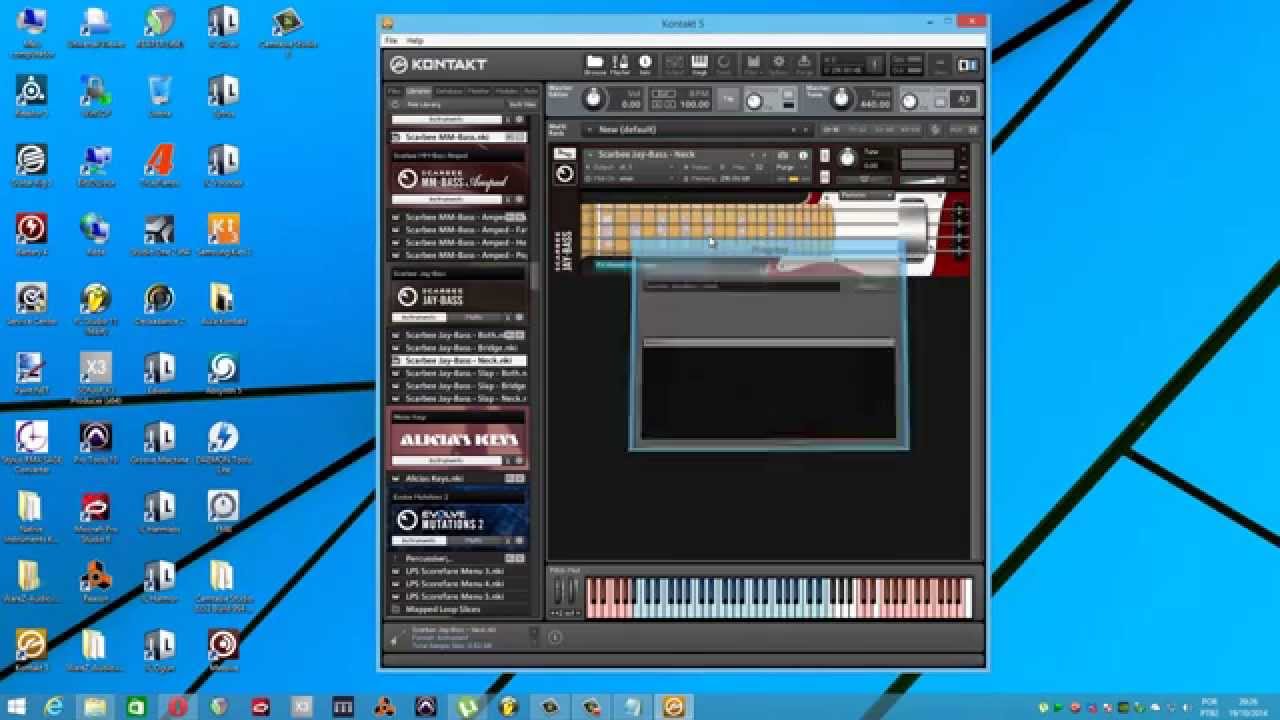The height and width of the screenshot is (720, 1280).
Task: Open the Recycle Bin on desktop
Action: (x=159, y=96)
